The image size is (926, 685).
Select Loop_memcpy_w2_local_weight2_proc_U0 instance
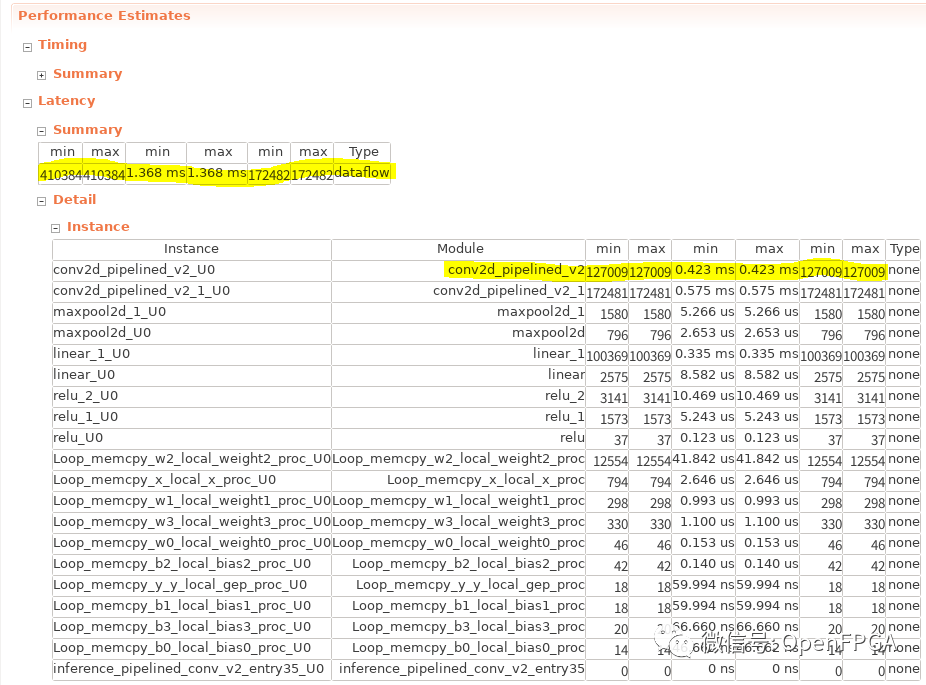pyautogui.click(x=191, y=459)
